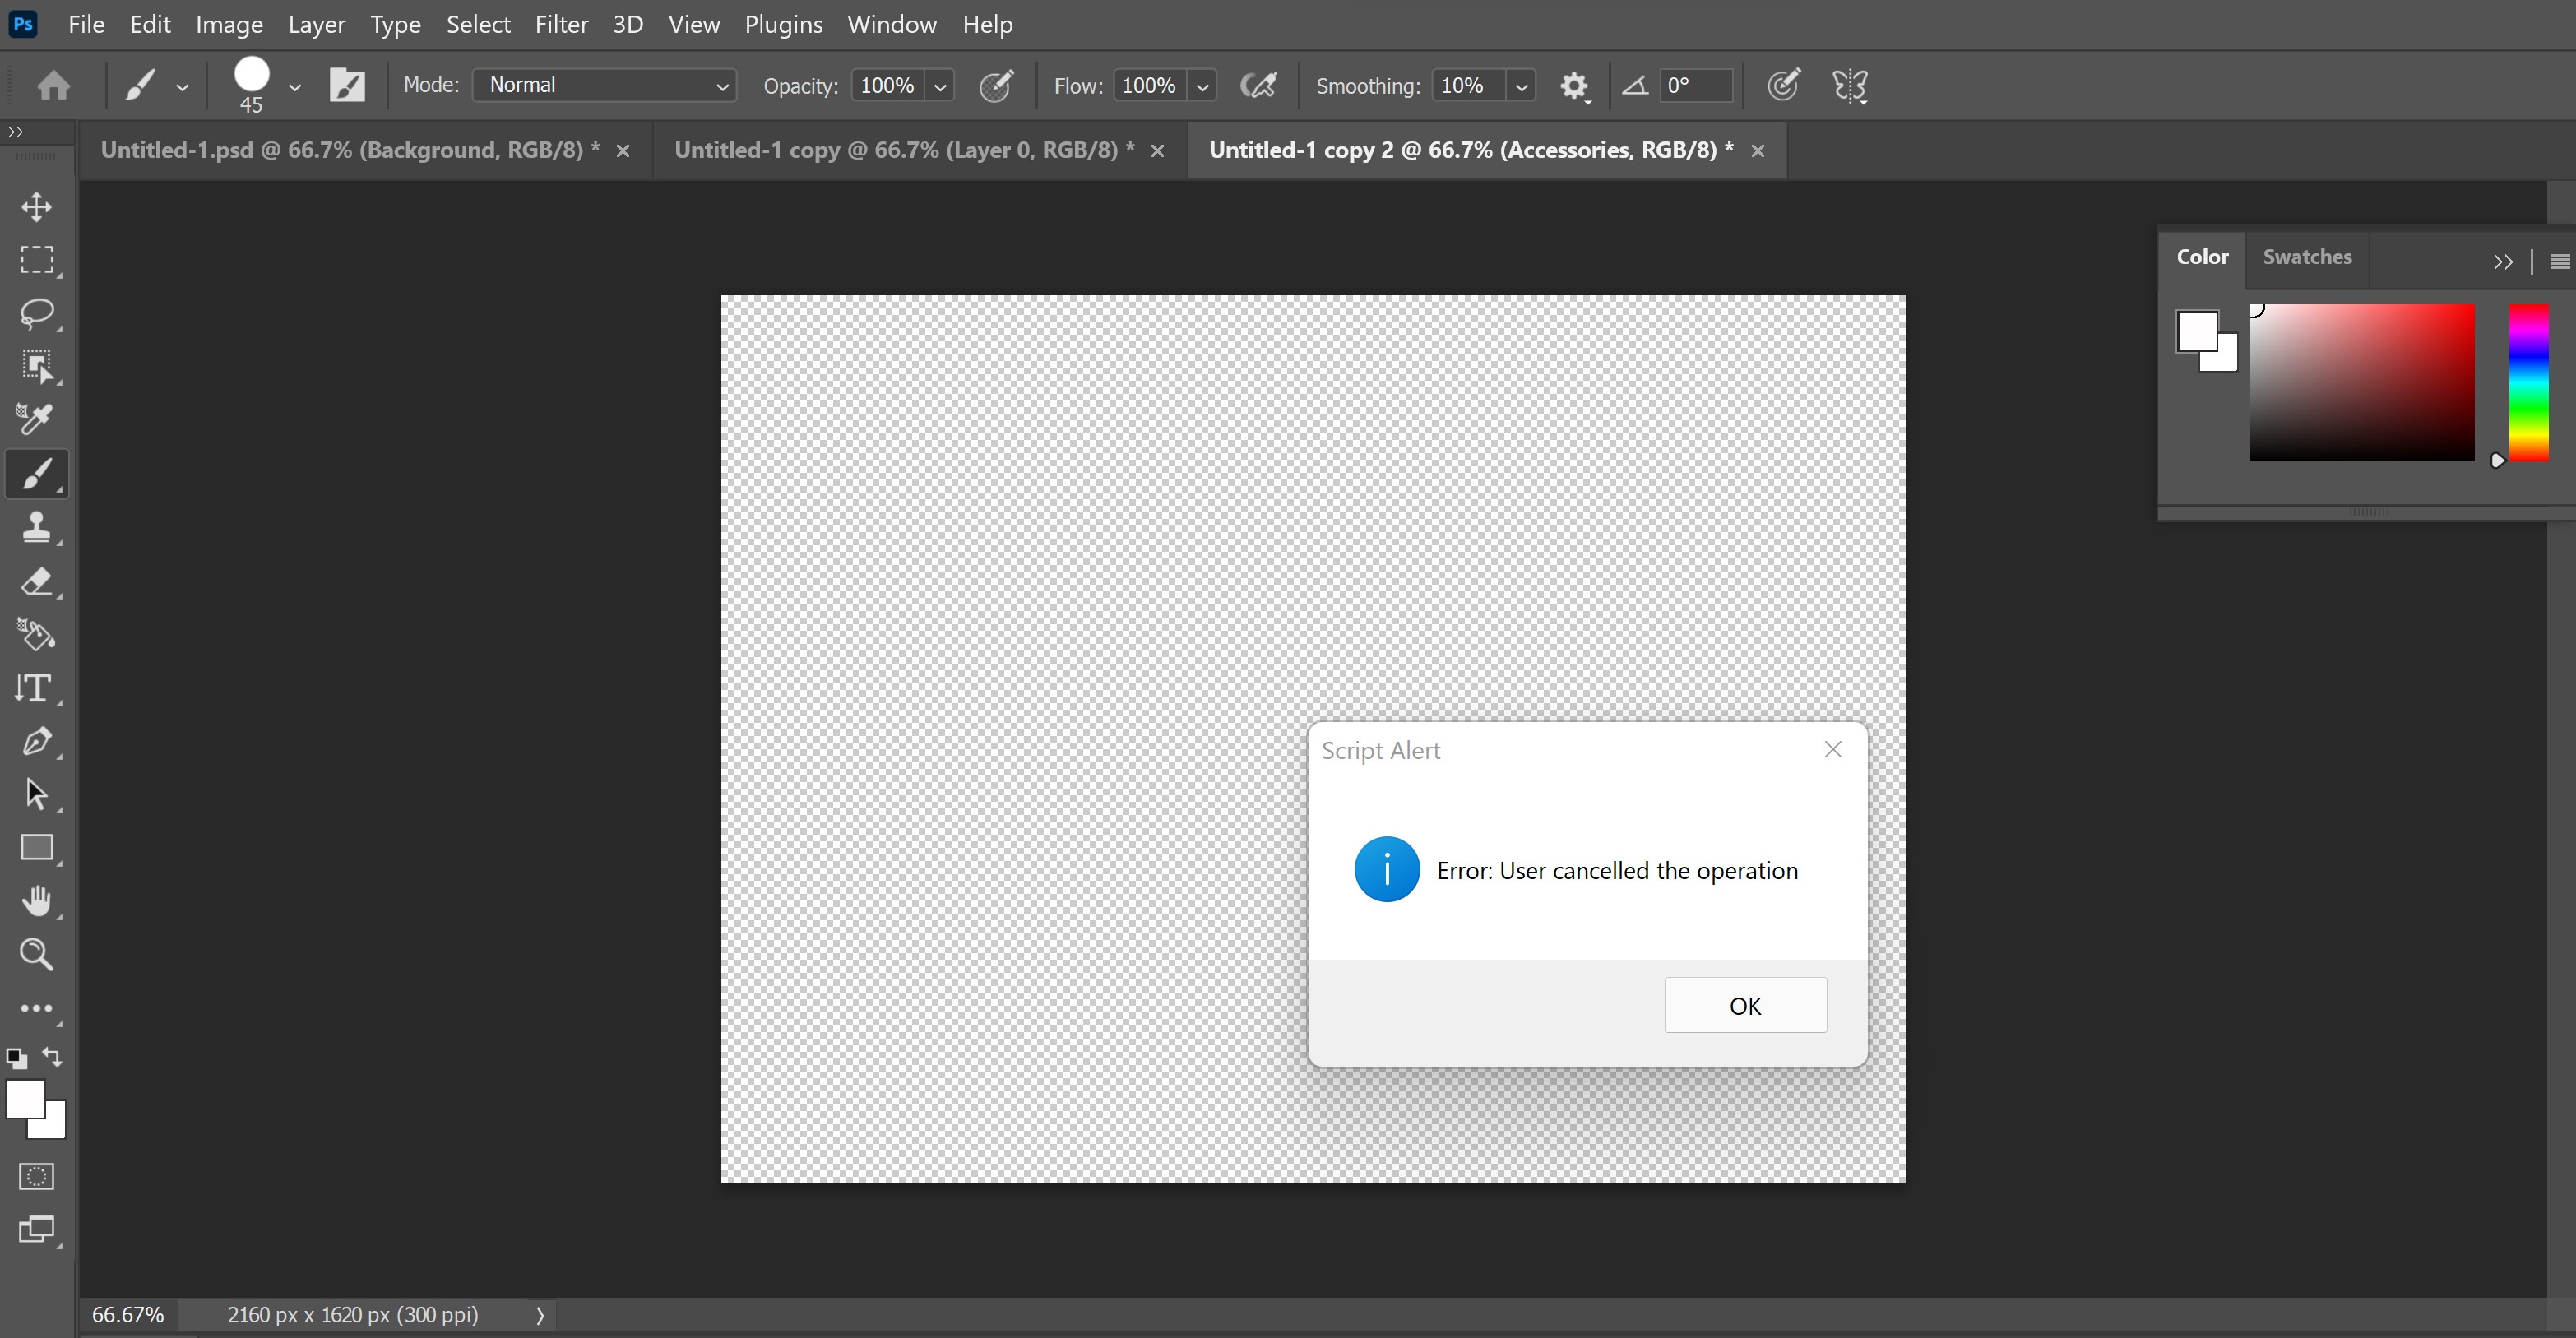Toggle pressure control for opacity
Image resolution: width=2576 pixels, height=1338 pixels.
coord(997,85)
